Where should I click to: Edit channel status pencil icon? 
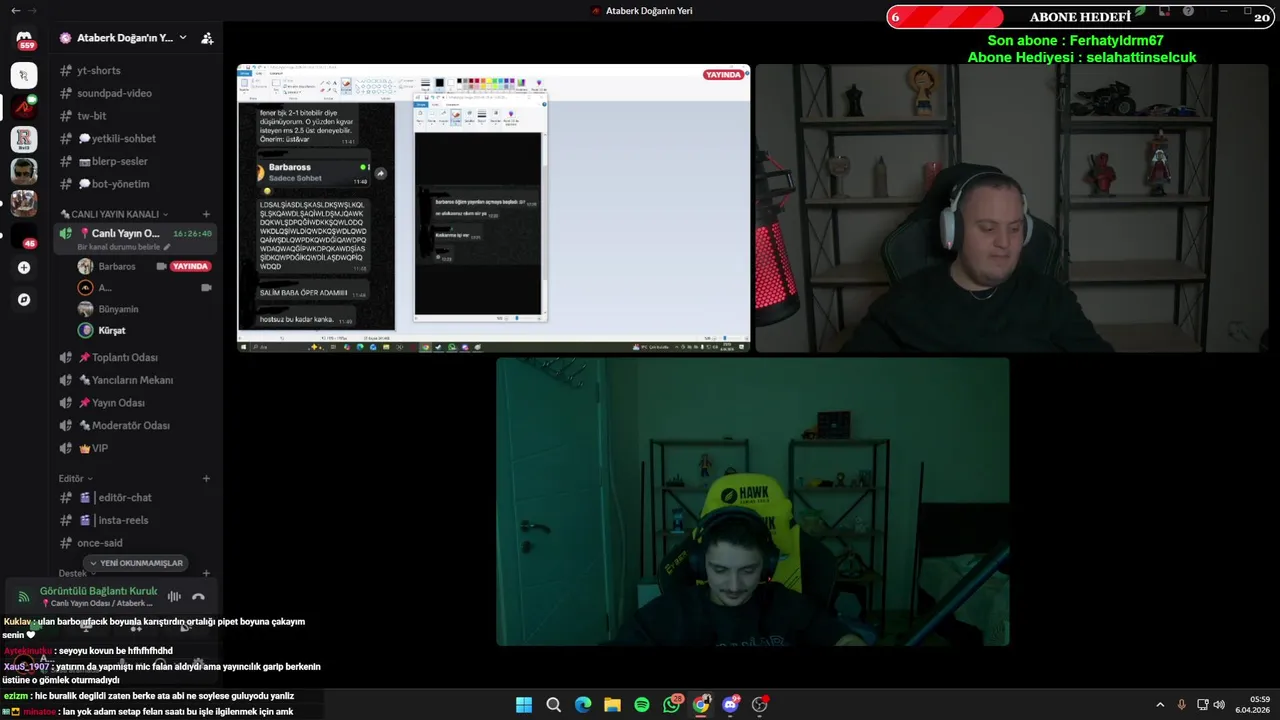tap(167, 247)
